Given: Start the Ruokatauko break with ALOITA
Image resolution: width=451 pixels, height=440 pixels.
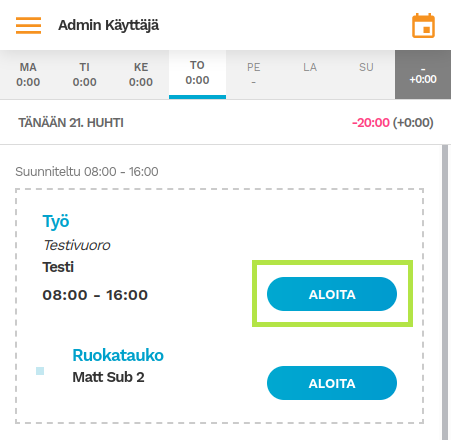Looking at the screenshot, I should pos(332,383).
